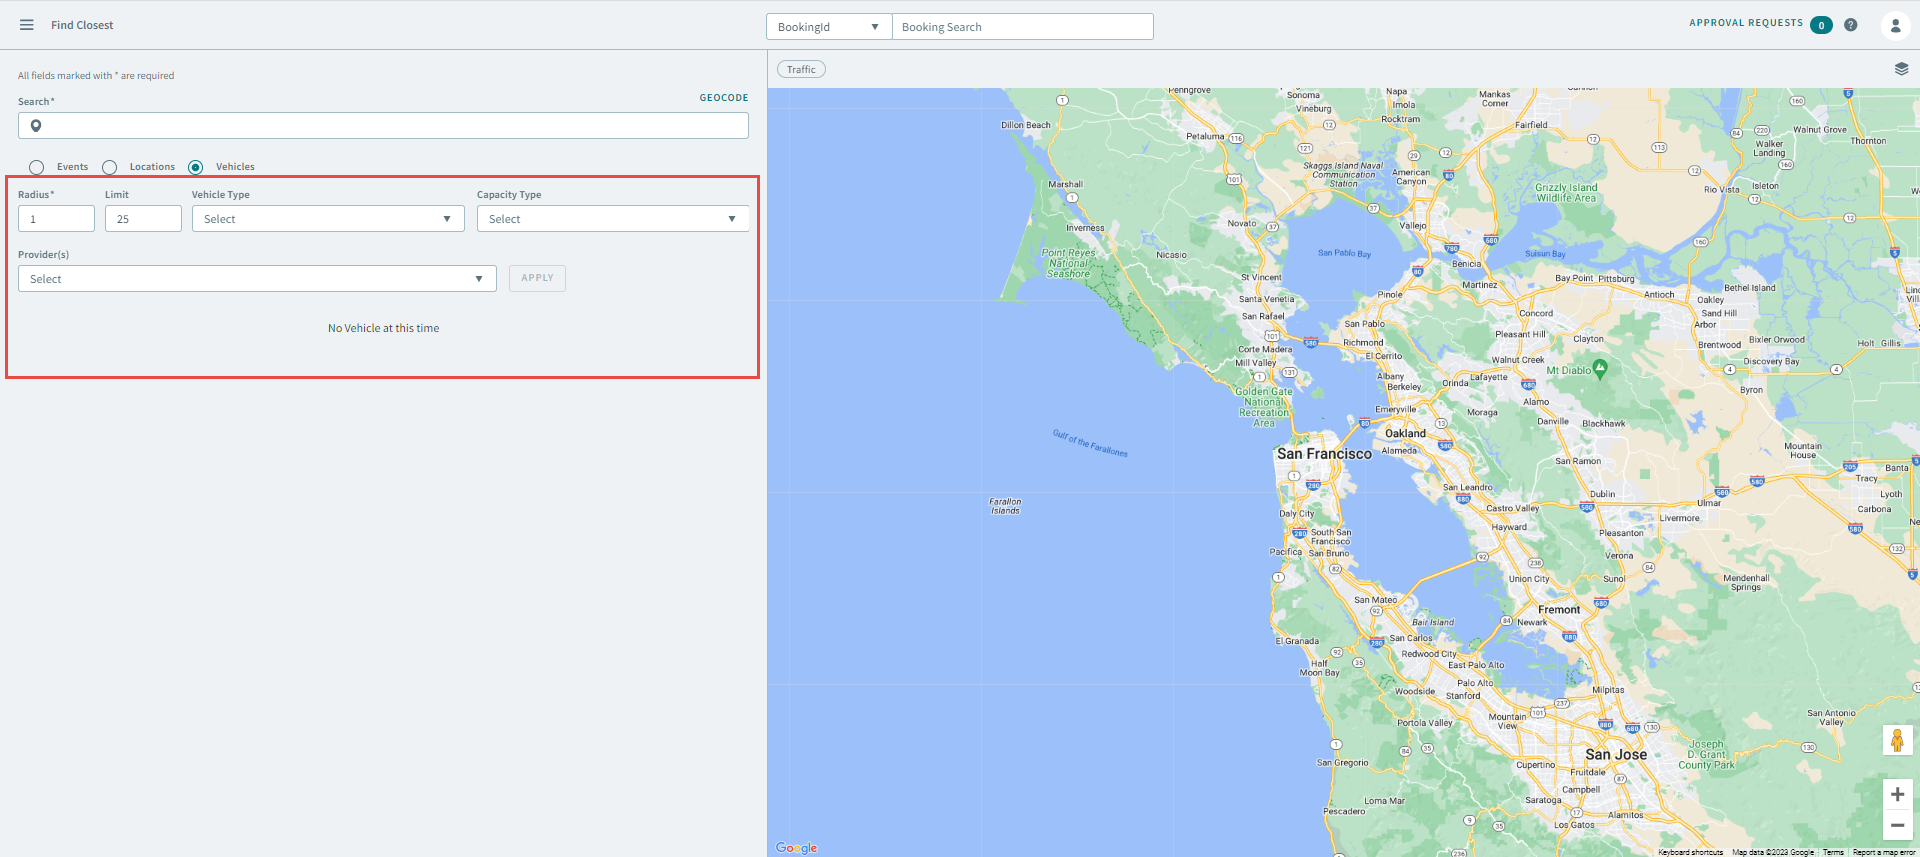The width and height of the screenshot is (1920, 857).
Task: Click the Limit input field
Action: click(x=143, y=219)
